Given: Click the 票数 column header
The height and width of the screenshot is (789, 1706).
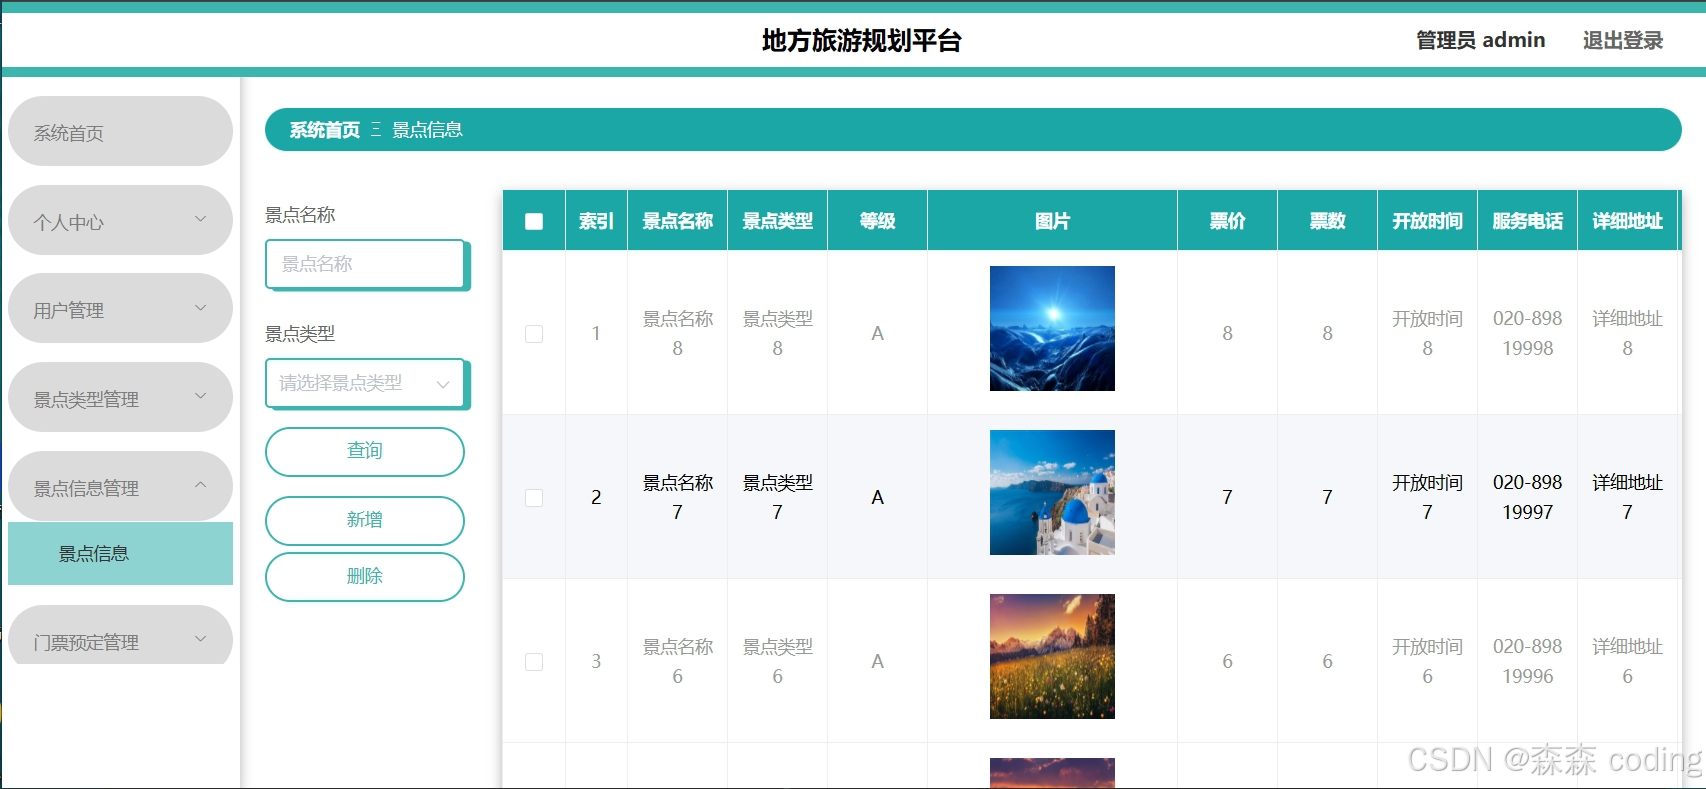Looking at the screenshot, I should tap(1327, 221).
